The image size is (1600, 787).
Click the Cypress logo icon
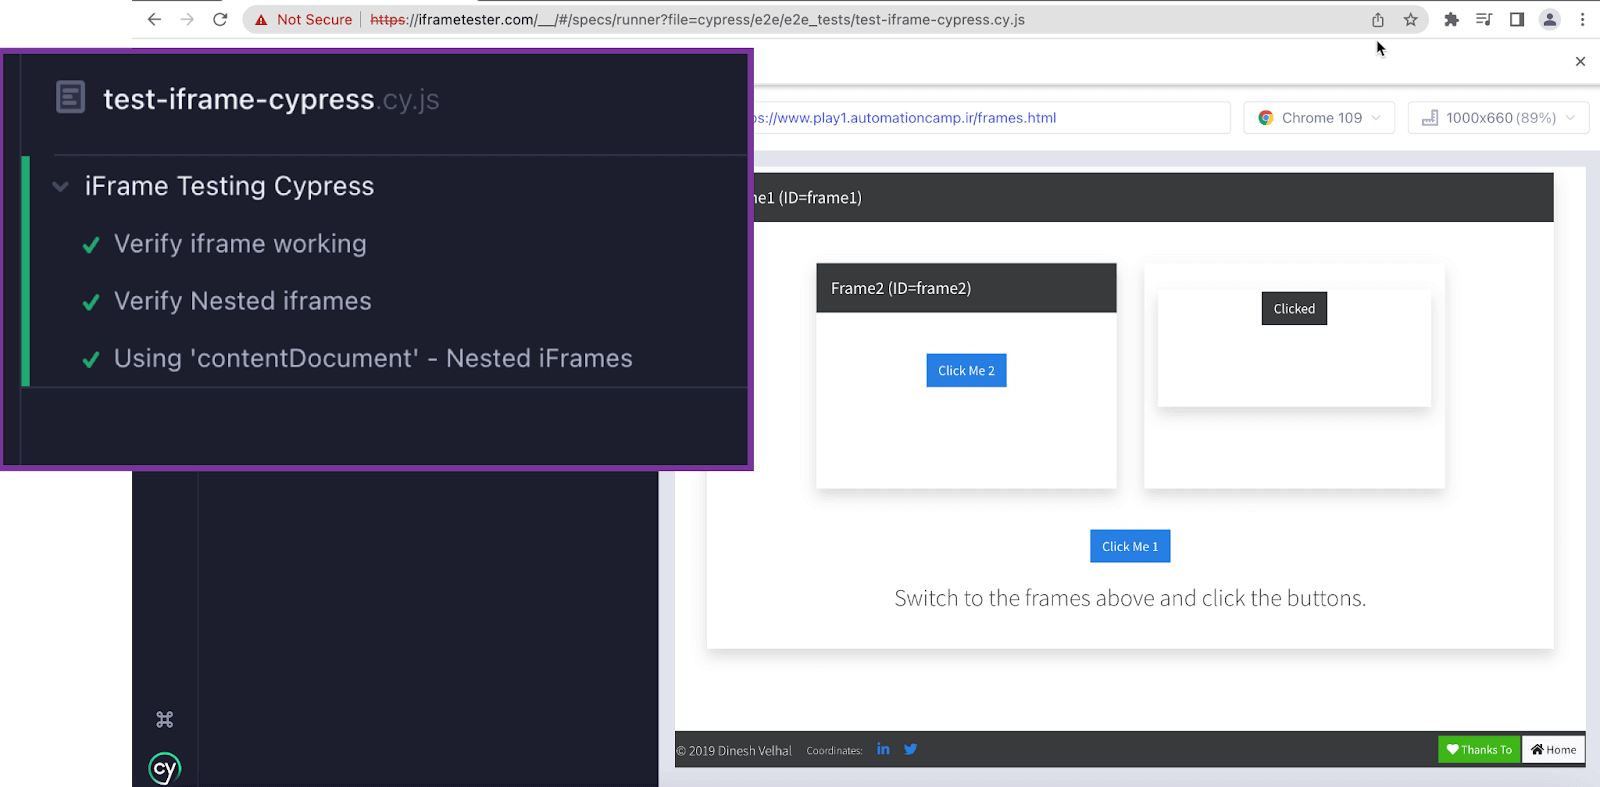[165, 768]
